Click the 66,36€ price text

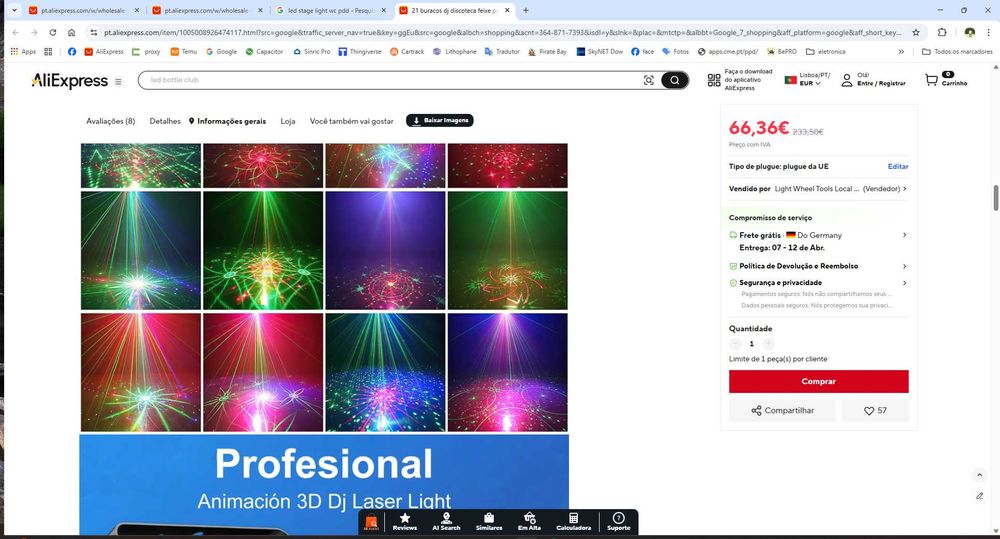coord(758,128)
